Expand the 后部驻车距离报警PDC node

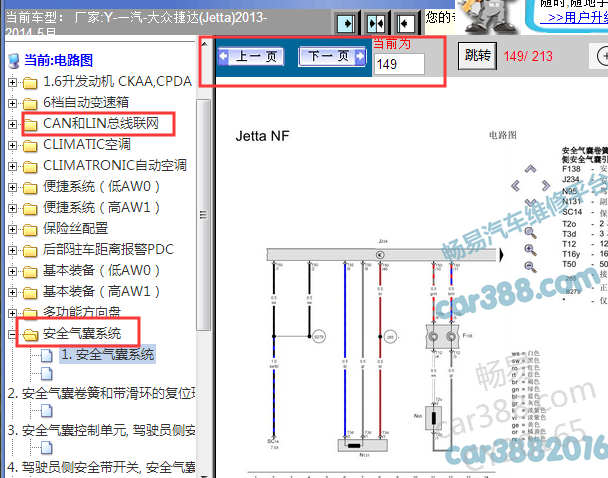[x=12, y=250]
